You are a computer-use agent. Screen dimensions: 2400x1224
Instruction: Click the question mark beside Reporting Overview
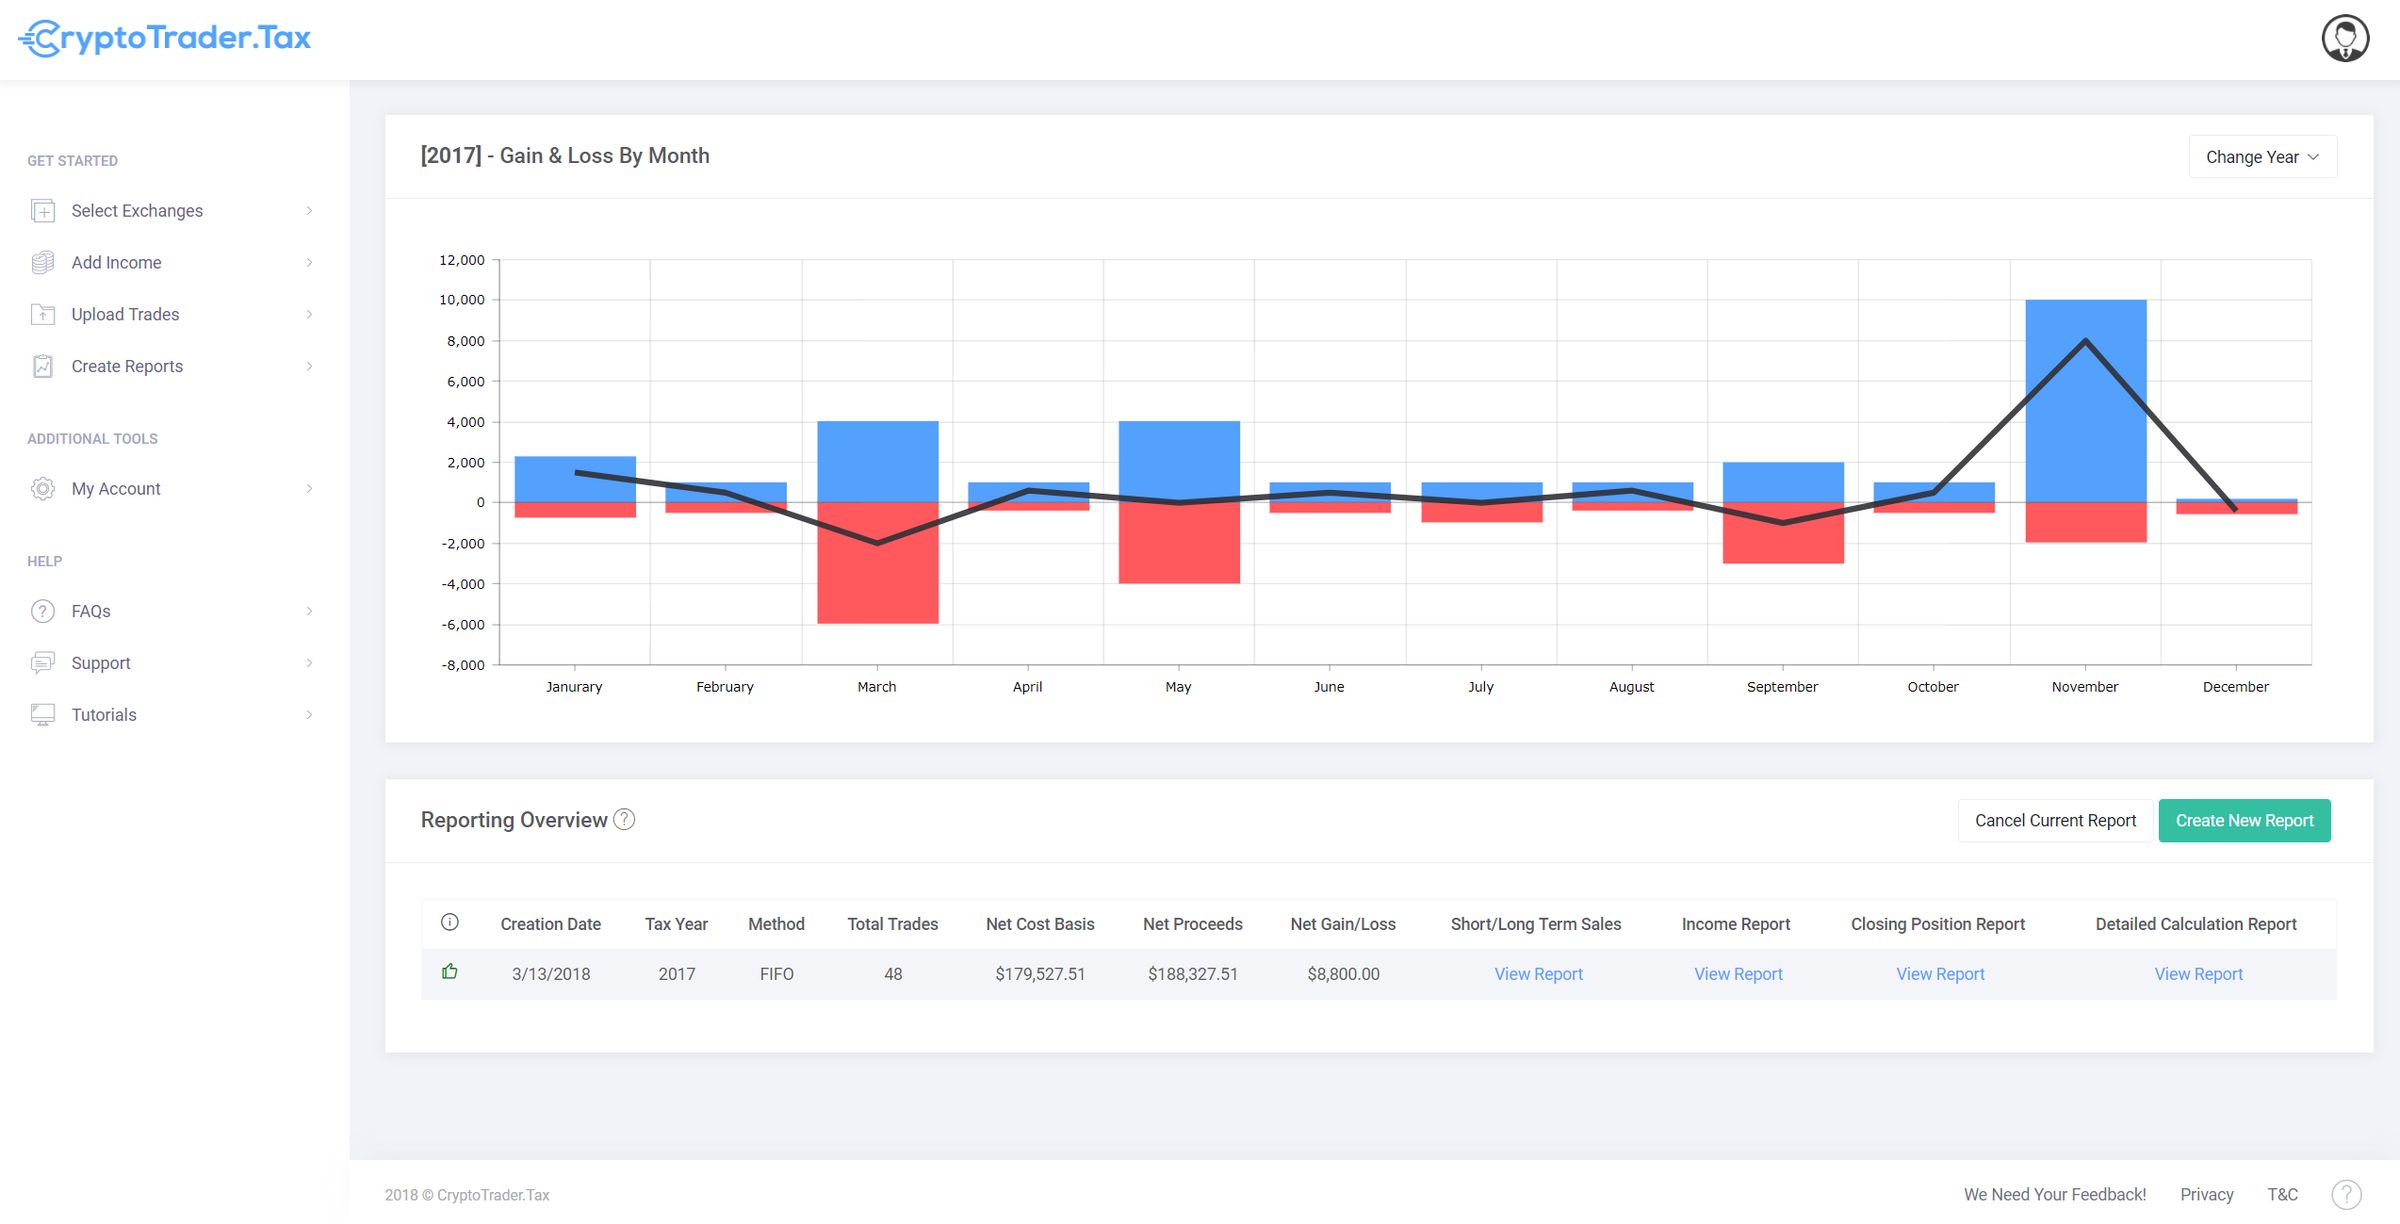(x=625, y=819)
